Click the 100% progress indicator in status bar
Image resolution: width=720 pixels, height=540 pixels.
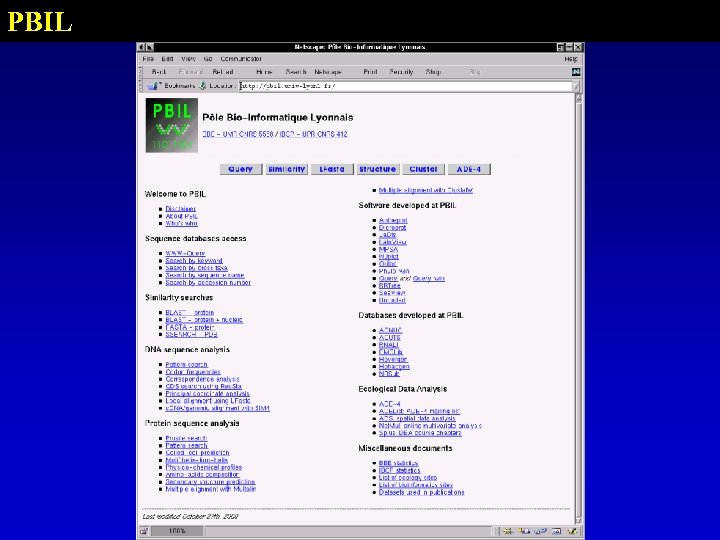(177, 531)
